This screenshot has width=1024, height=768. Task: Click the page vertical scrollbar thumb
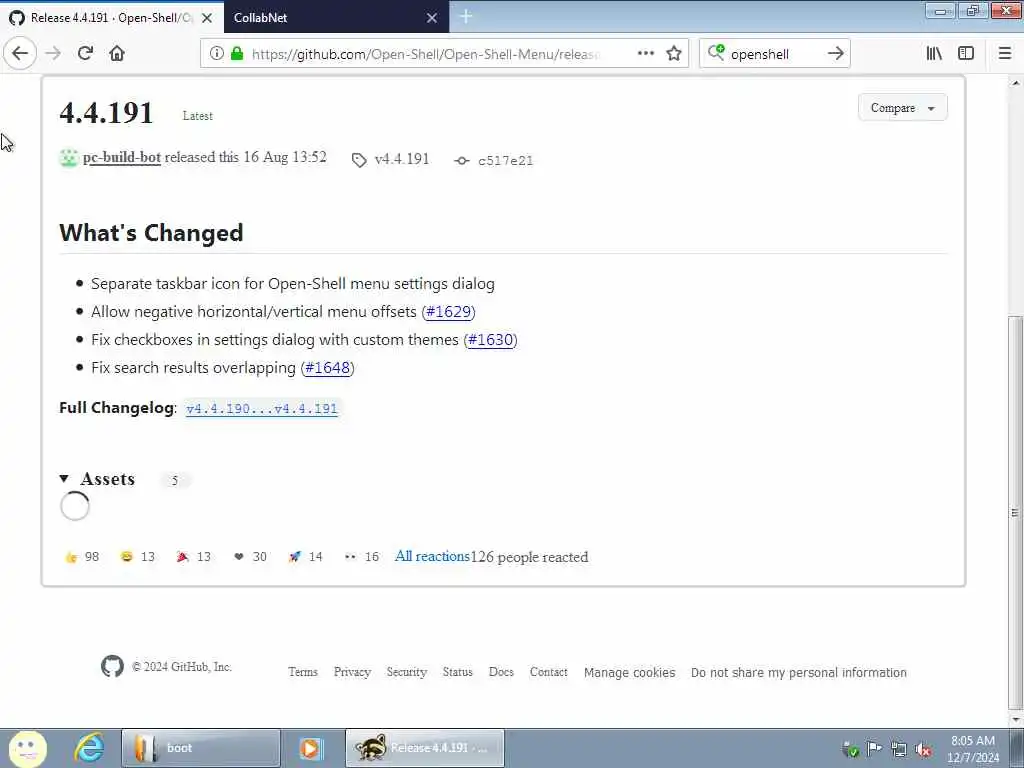(1014, 512)
